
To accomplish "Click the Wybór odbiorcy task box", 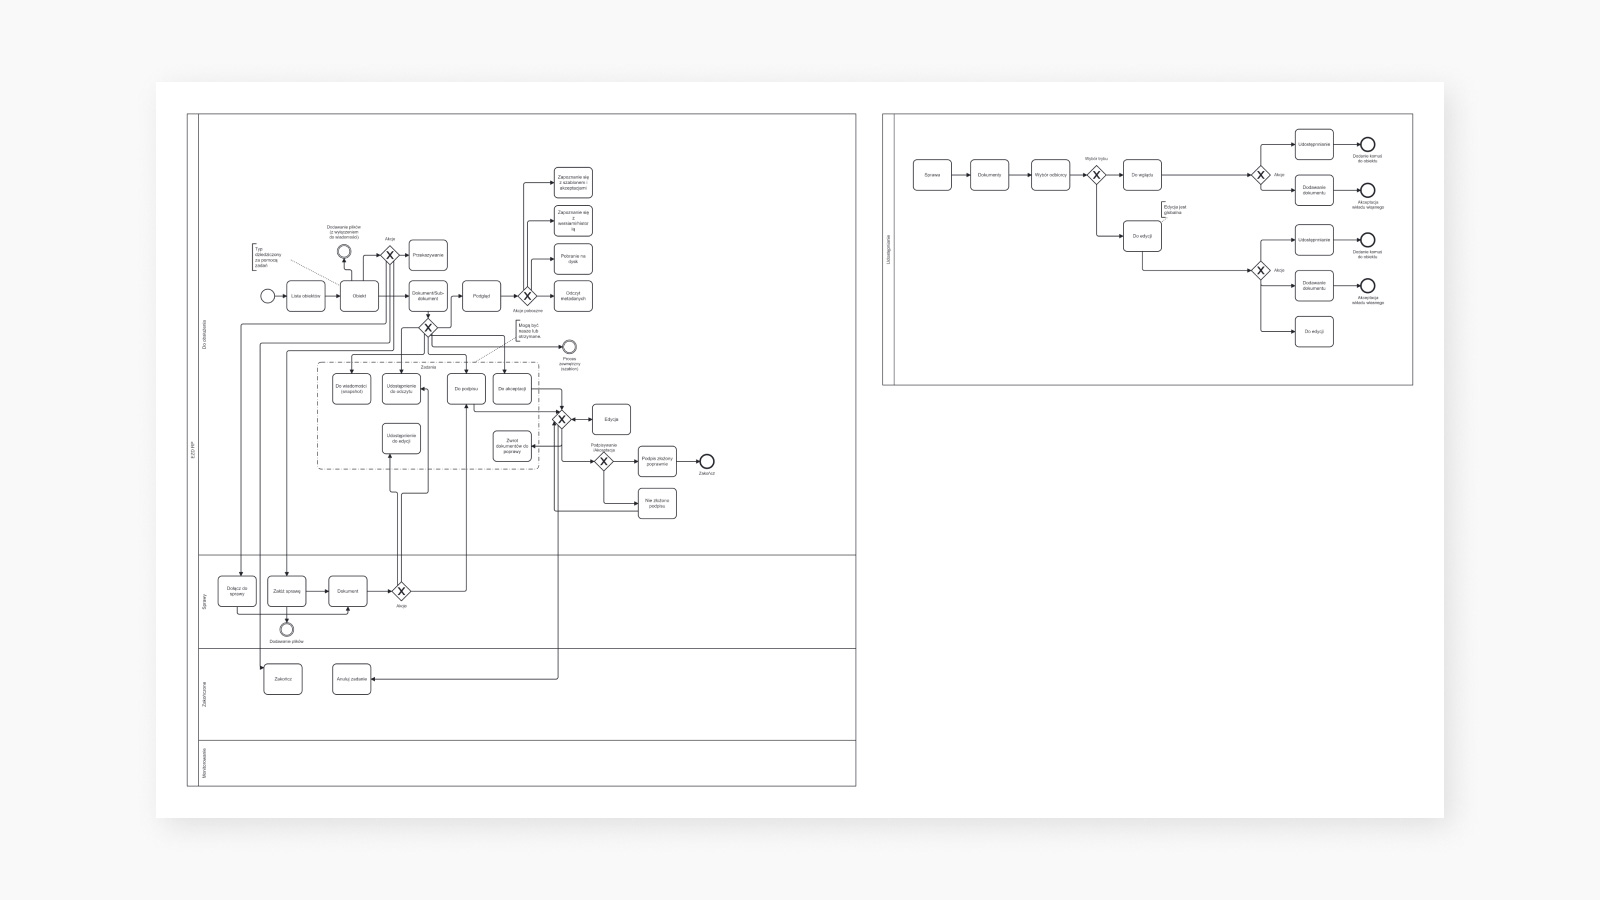I will [1051, 175].
